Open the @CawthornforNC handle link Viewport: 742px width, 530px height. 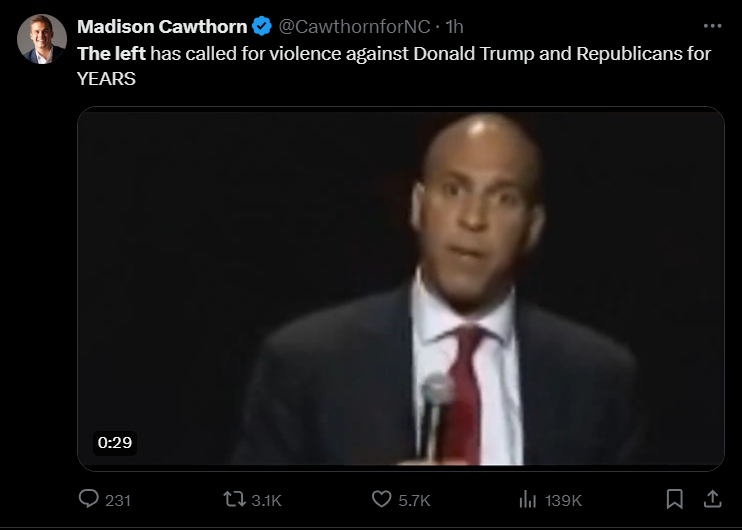pos(354,26)
